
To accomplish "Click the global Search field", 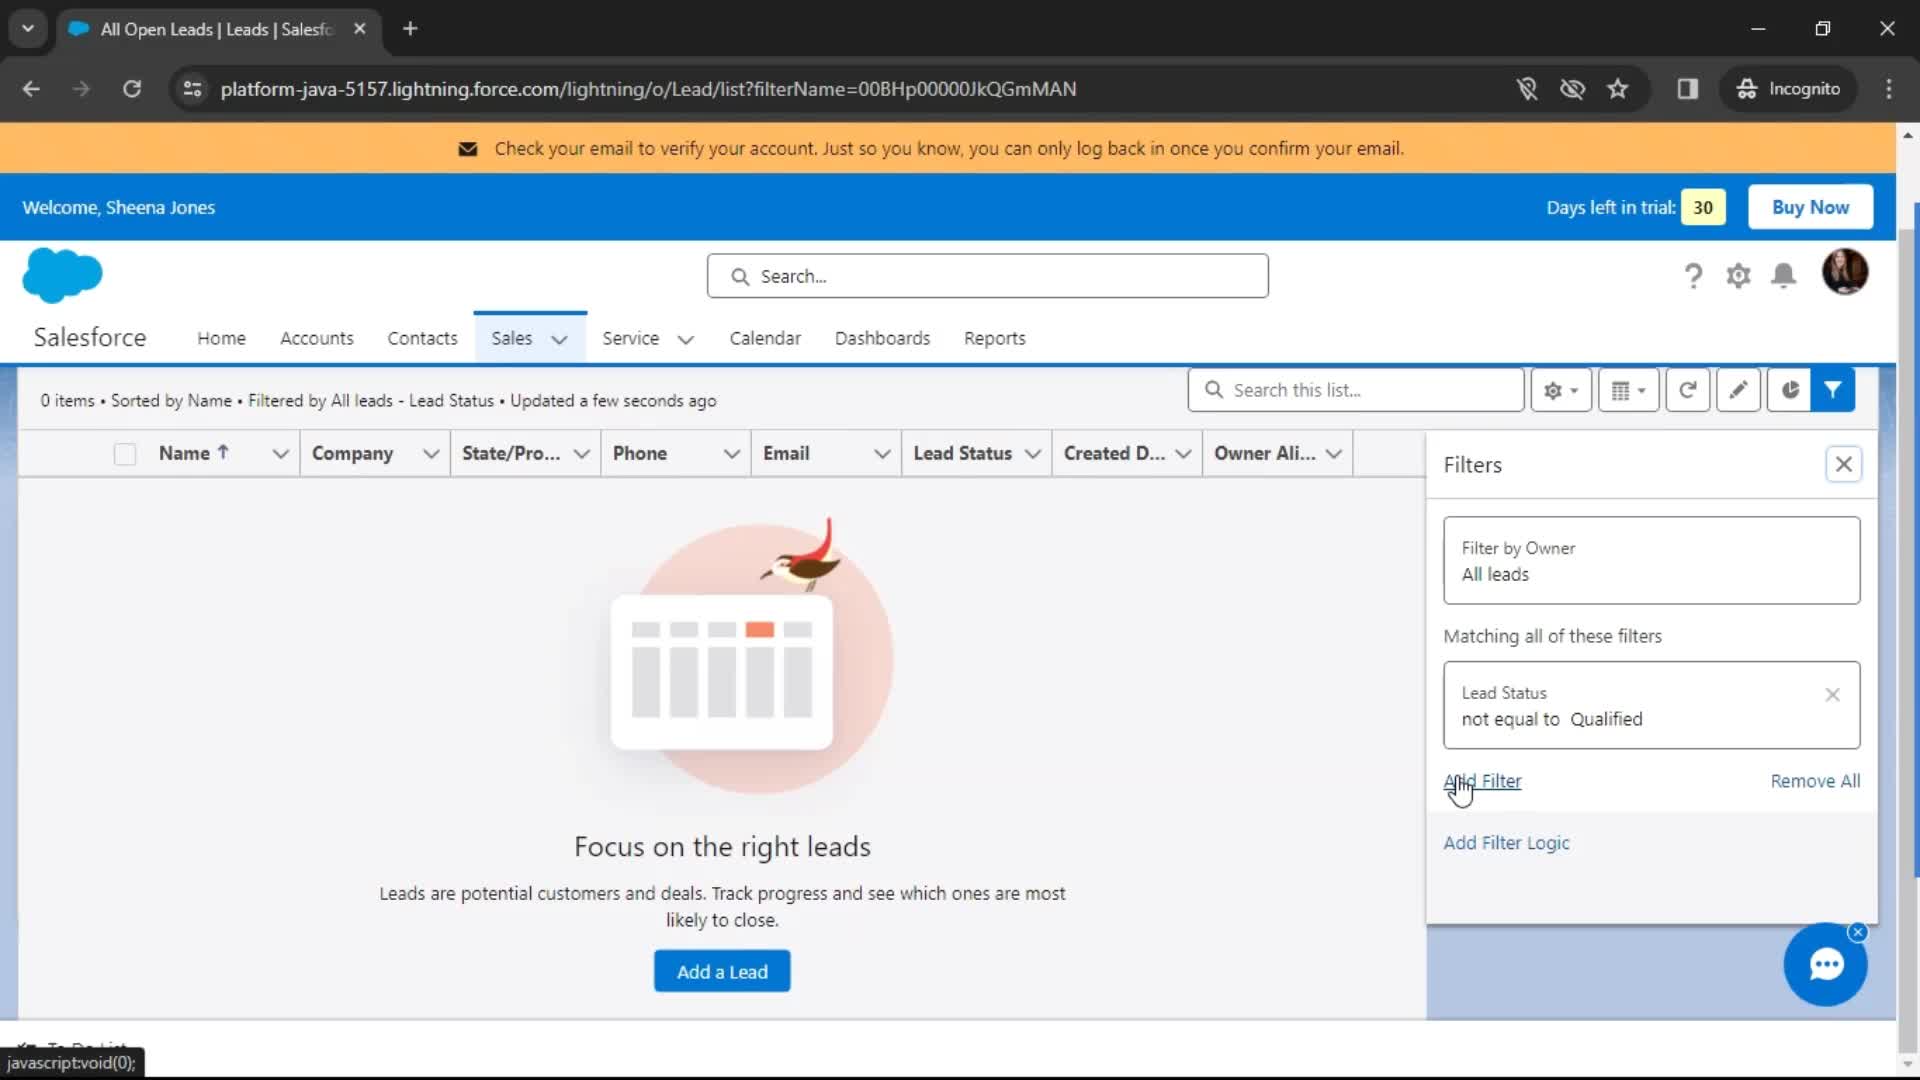I will 987,276.
